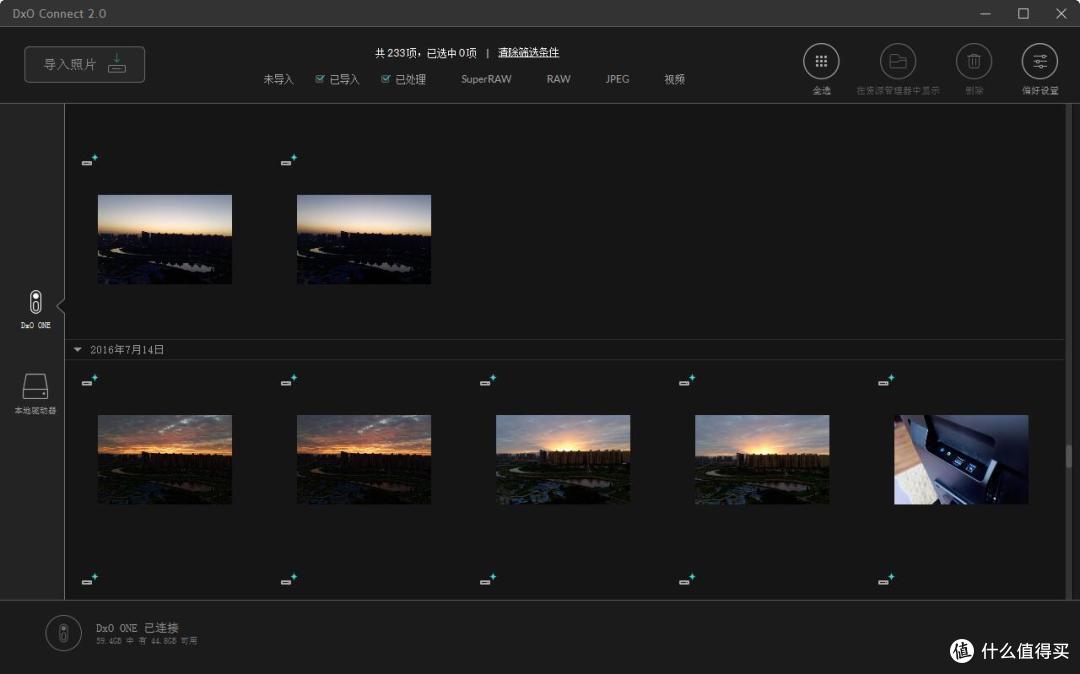Viewport: 1080px width, 674px height.
Task: Click the 清除筛选条件 clear filters link
Action: point(528,52)
